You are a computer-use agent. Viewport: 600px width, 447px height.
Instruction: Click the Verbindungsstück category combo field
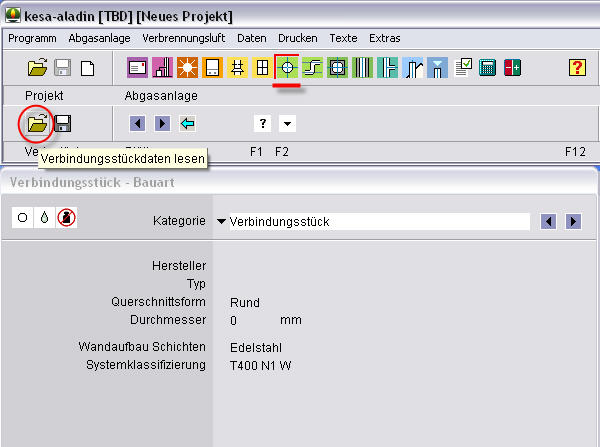pyautogui.click(x=377, y=221)
